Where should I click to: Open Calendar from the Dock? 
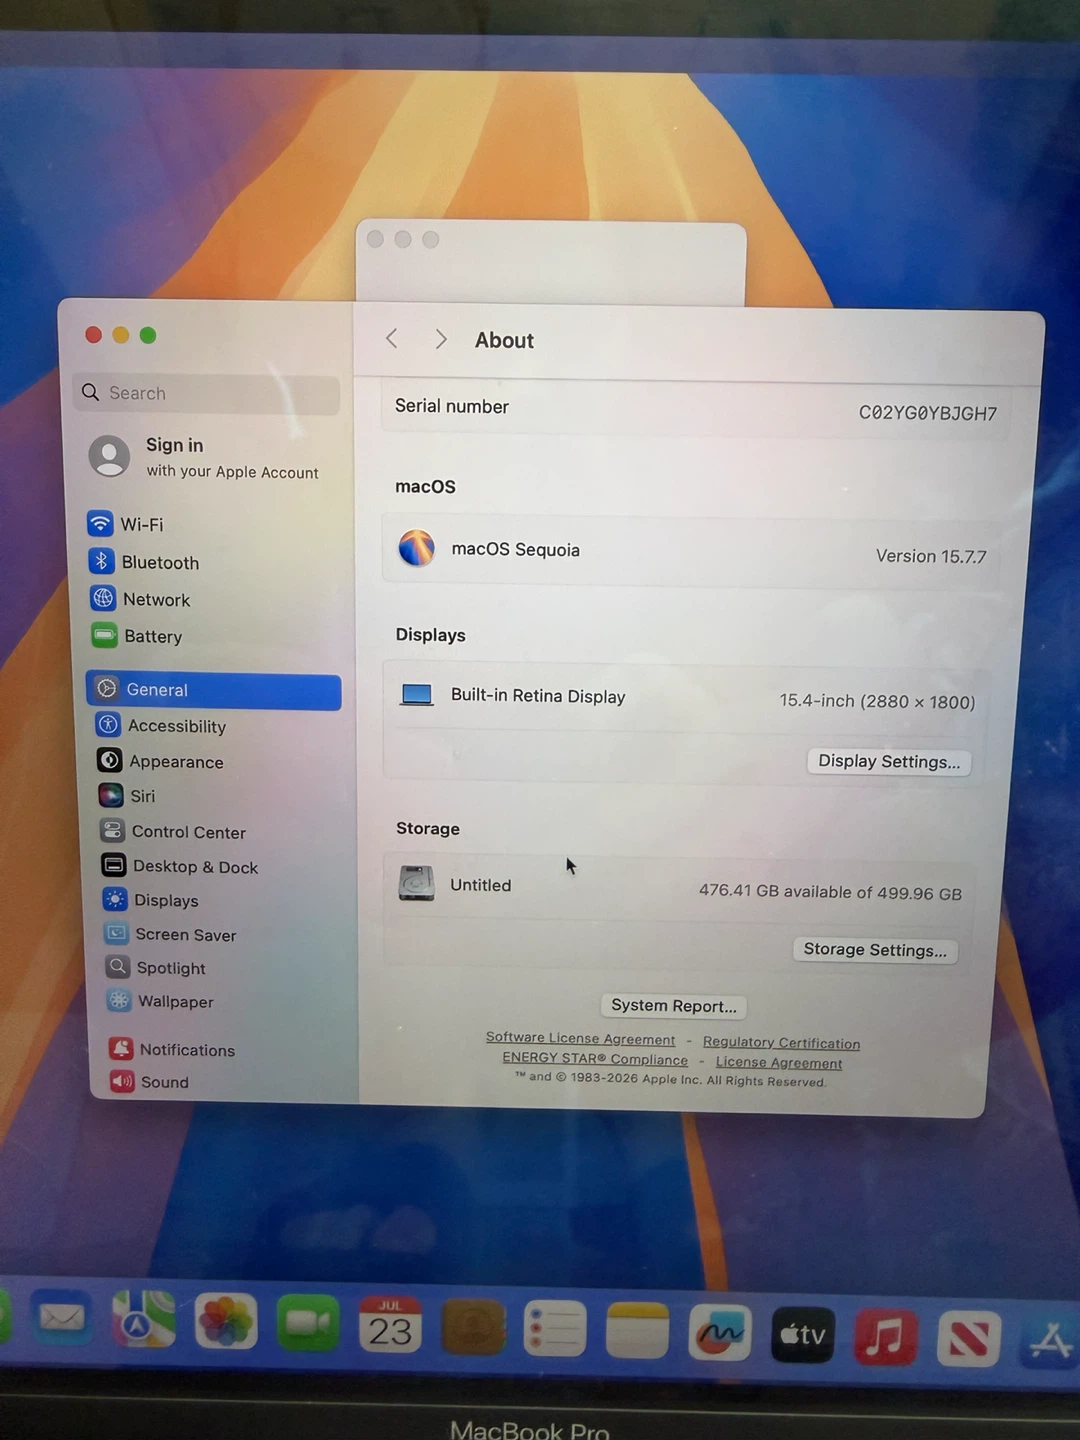390,1324
